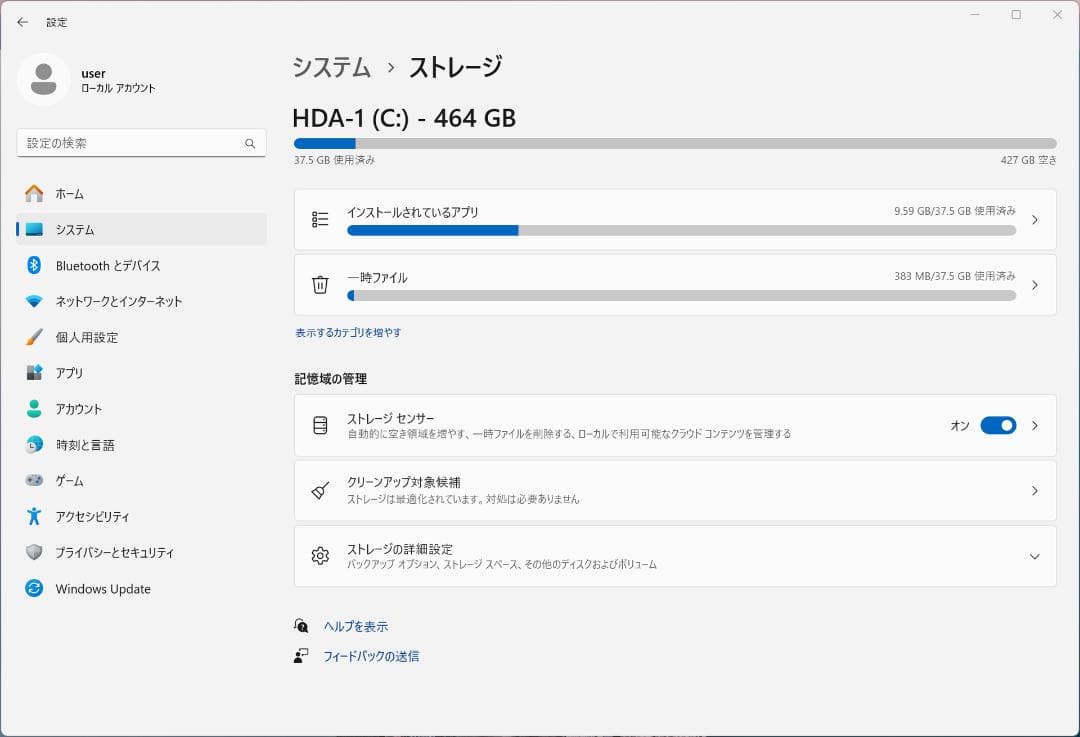Click inside the 設定の検索 search box
1080x737 pixels.
(140, 143)
